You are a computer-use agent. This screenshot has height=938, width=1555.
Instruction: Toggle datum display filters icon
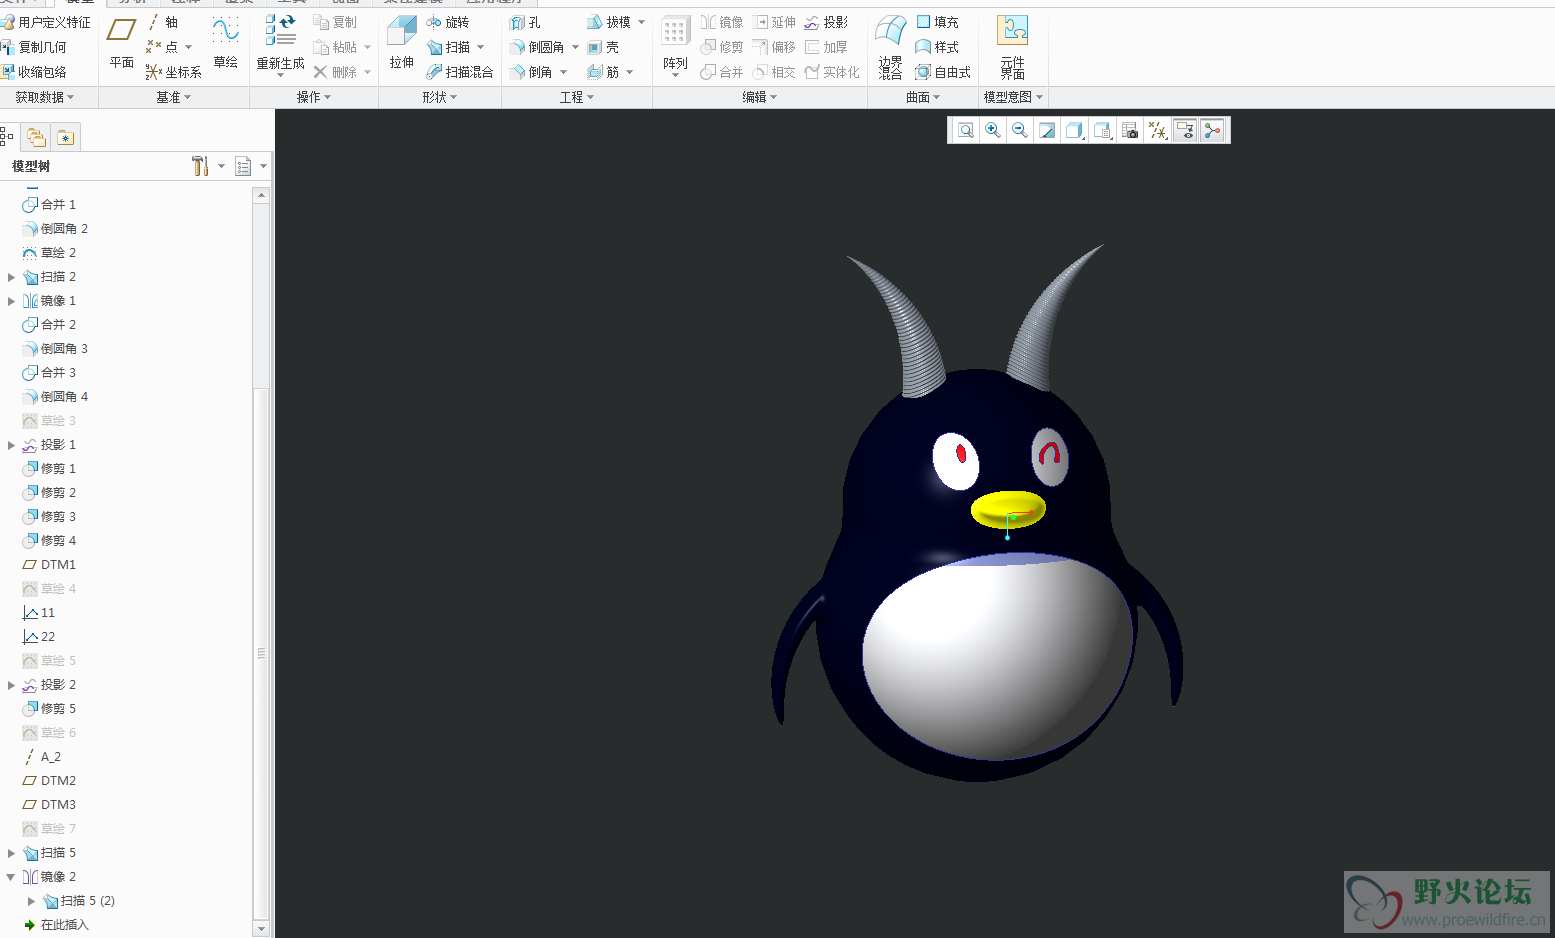pyautogui.click(x=1158, y=131)
